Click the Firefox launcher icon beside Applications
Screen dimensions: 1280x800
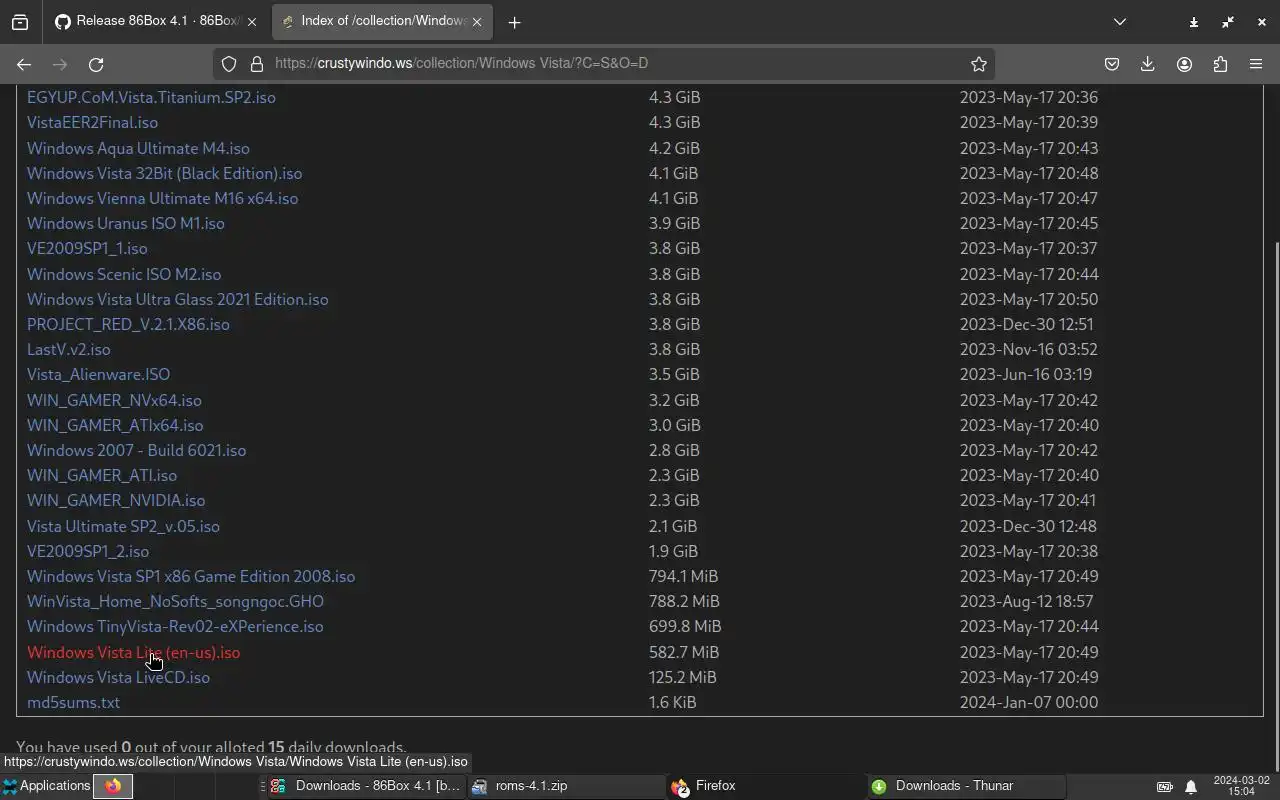click(x=113, y=786)
